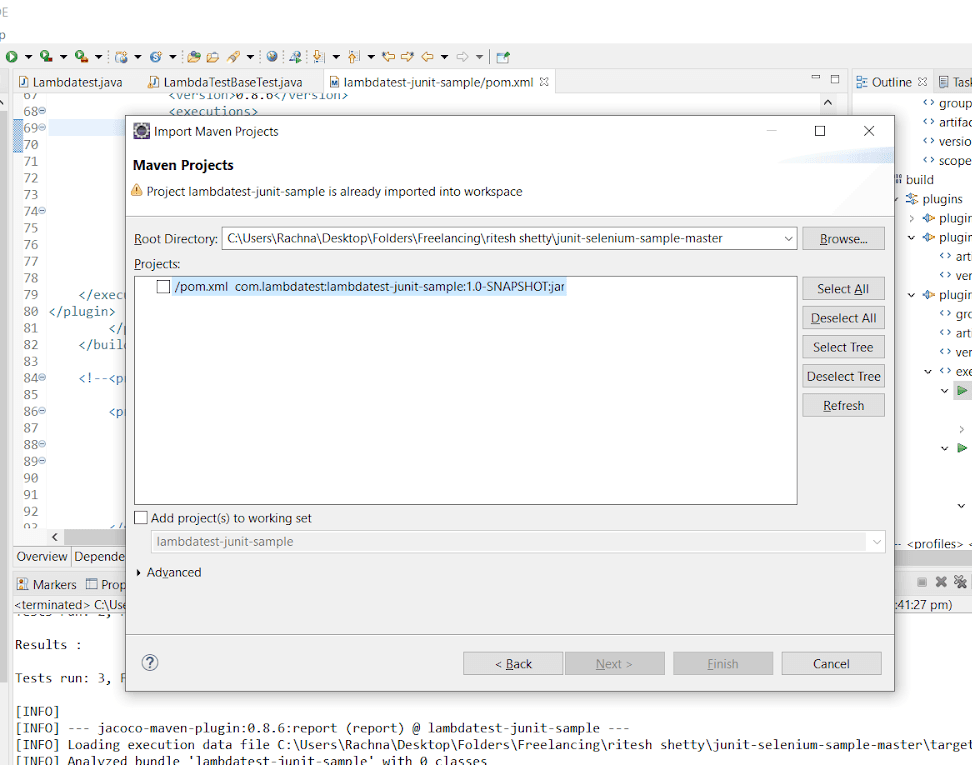
Task: Open the dialog help question mark icon
Action: pyautogui.click(x=150, y=663)
